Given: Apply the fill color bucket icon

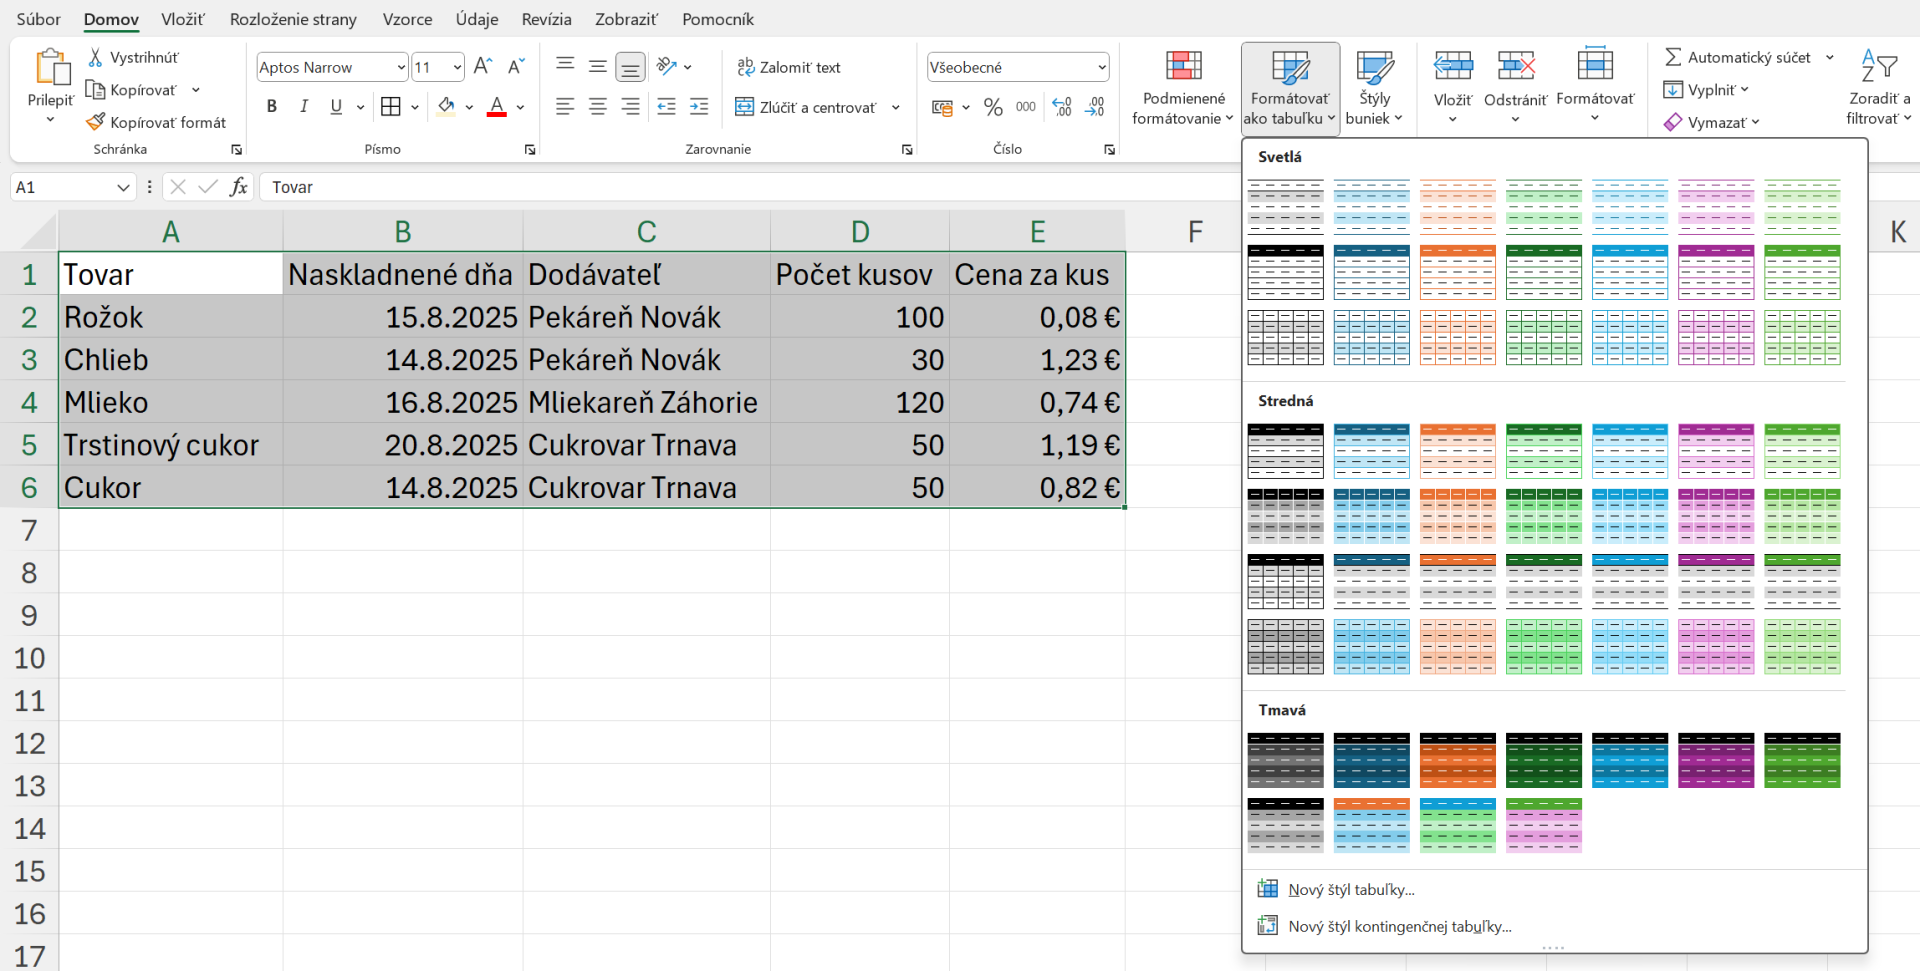Looking at the screenshot, I should [446, 106].
